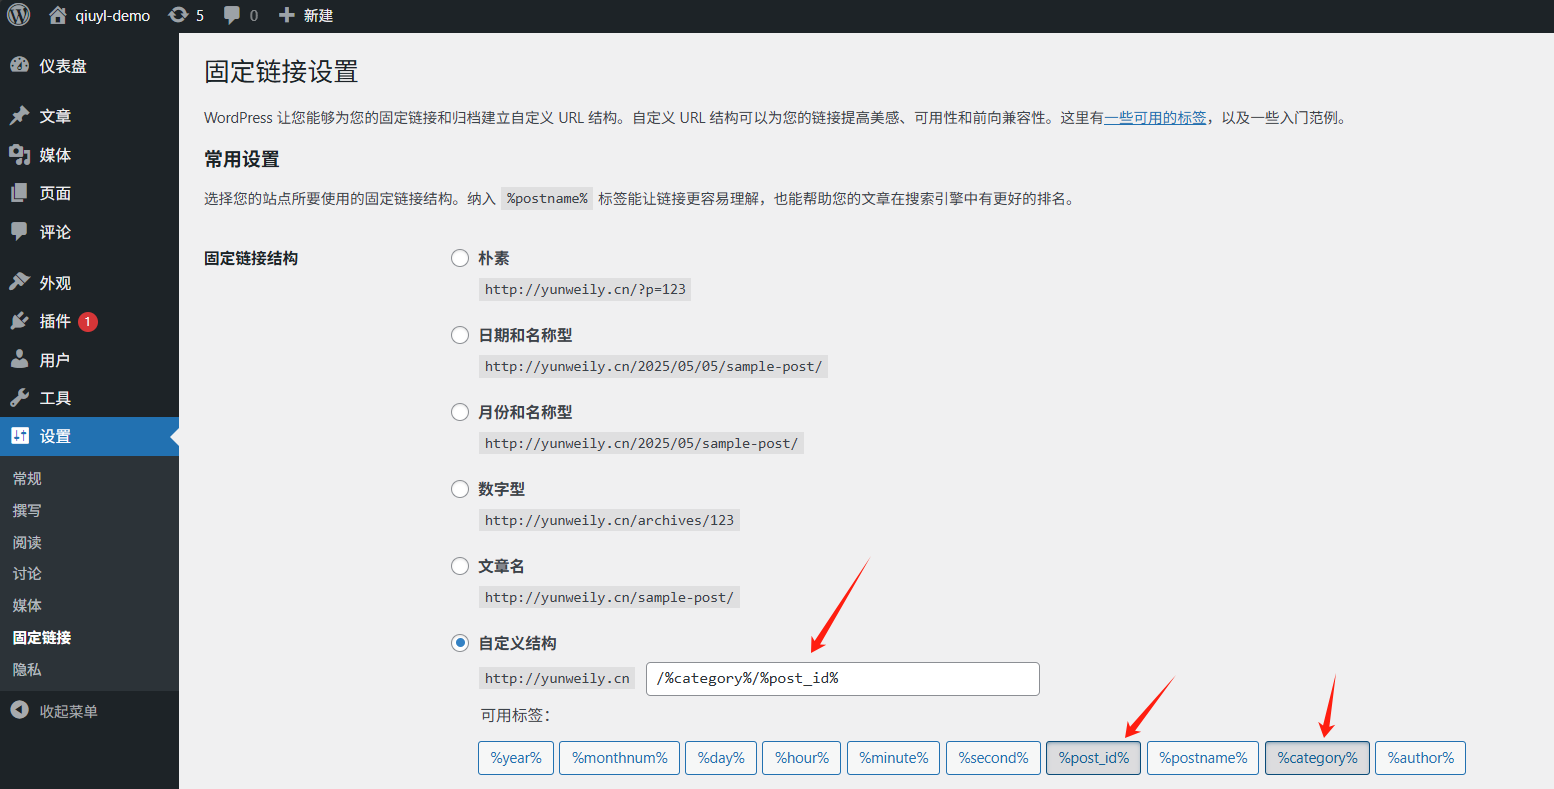Click the qiuyl-demo site name
1554x789 pixels.
tap(113, 15)
